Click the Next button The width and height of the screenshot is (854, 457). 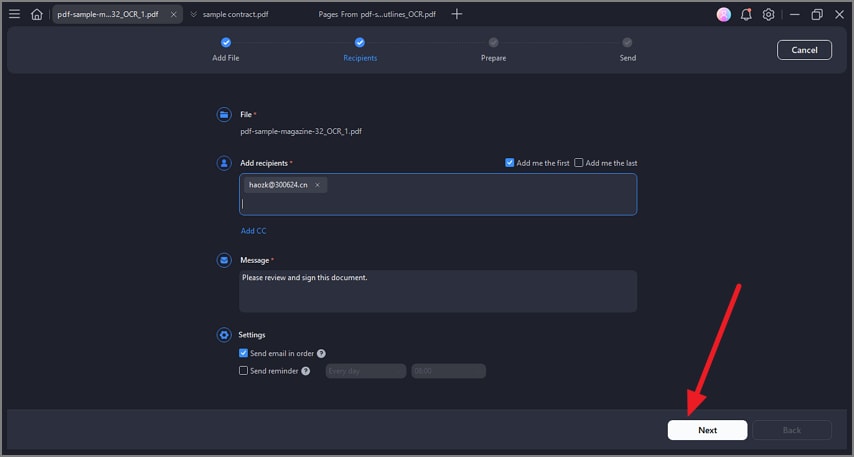click(707, 430)
